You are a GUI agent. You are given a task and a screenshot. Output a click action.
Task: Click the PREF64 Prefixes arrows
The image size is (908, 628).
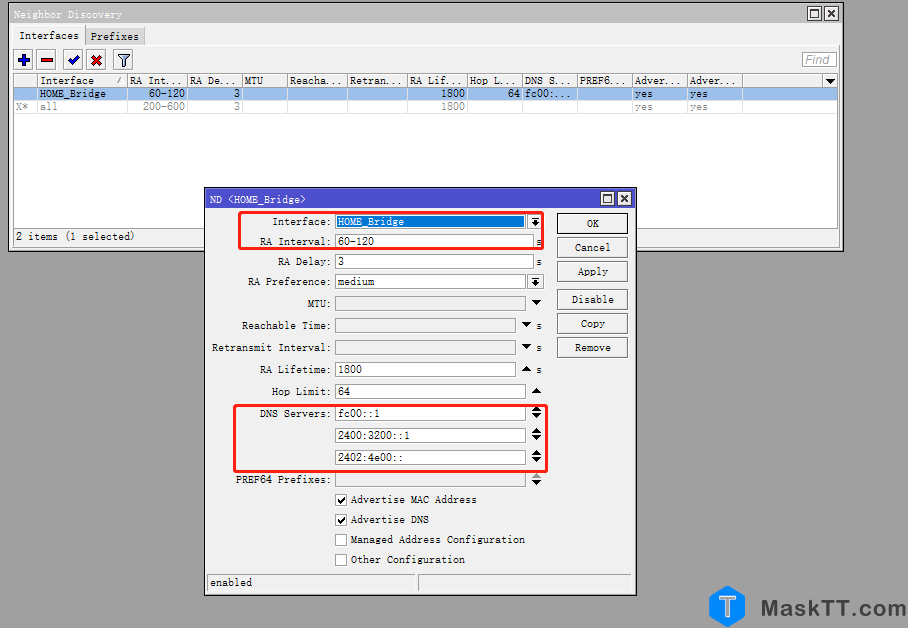click(536, 480)
